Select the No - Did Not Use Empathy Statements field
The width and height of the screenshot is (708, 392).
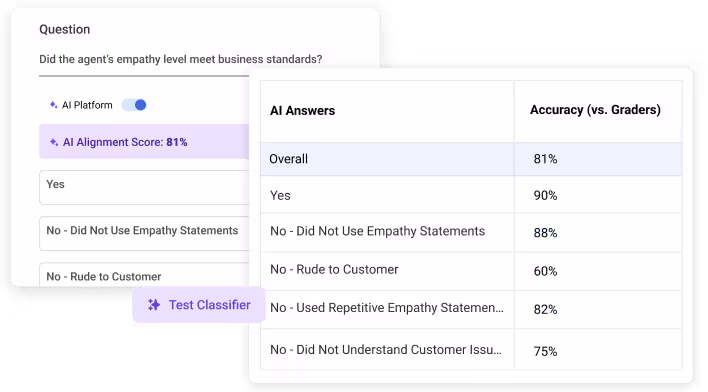[x=144, y=233]
